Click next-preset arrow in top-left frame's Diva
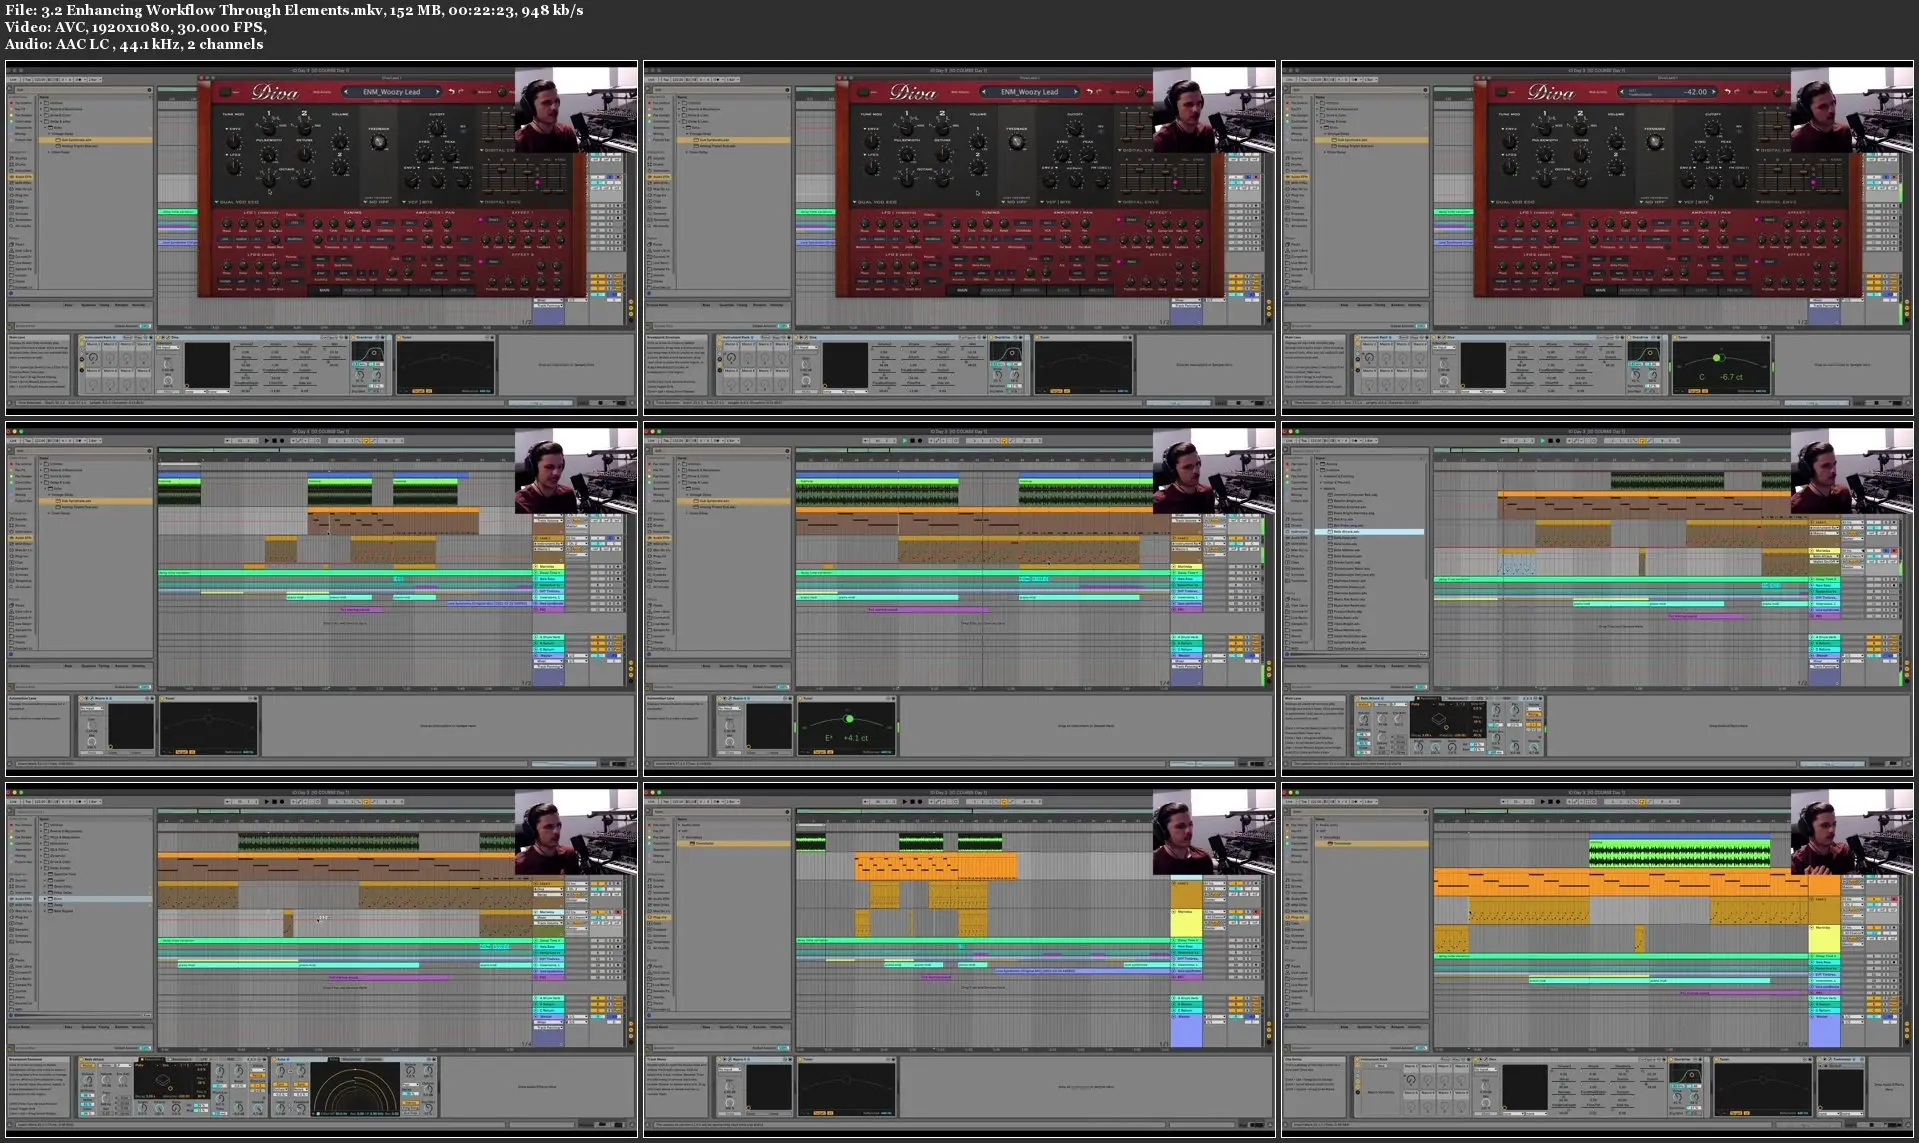This screenshot has height=1143, width=1919. (x=437, y=92)
